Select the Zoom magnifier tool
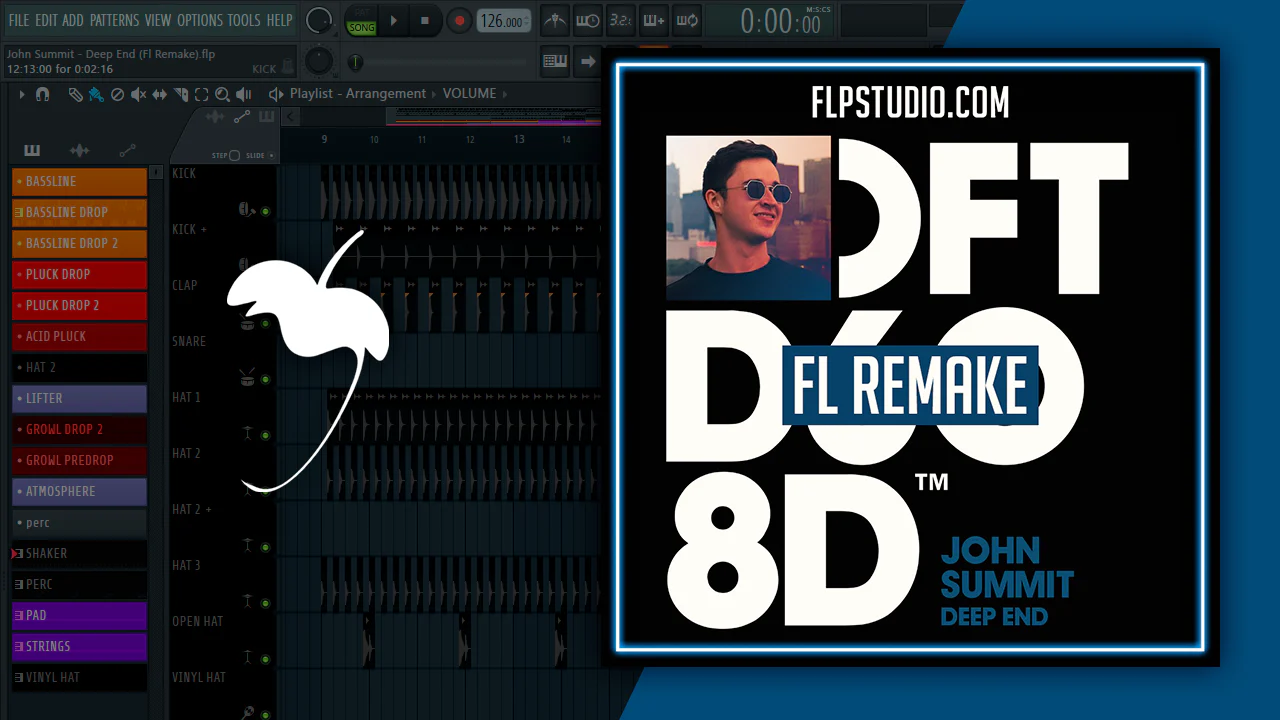Screen dimensions: 1280x720 (222, 94)
